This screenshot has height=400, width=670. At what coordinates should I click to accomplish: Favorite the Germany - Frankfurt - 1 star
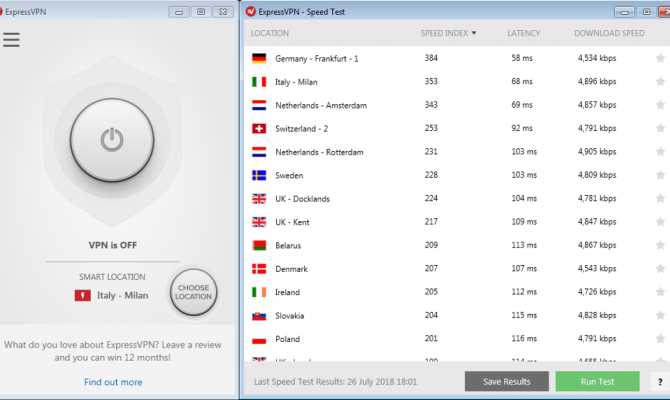coord(660,58)
